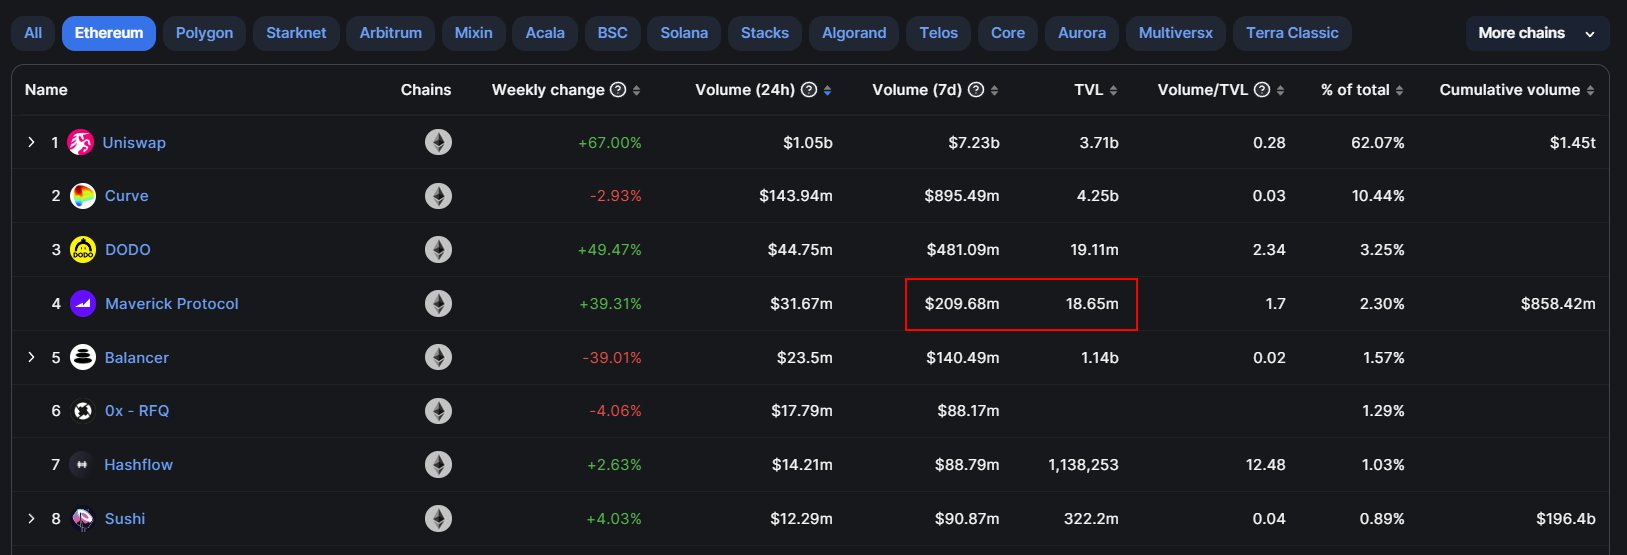The height and width of the screenshot is (555, 1627).
Task: Click Uniswap's +67.00% weekly change value
Action: tap(610, 143)
